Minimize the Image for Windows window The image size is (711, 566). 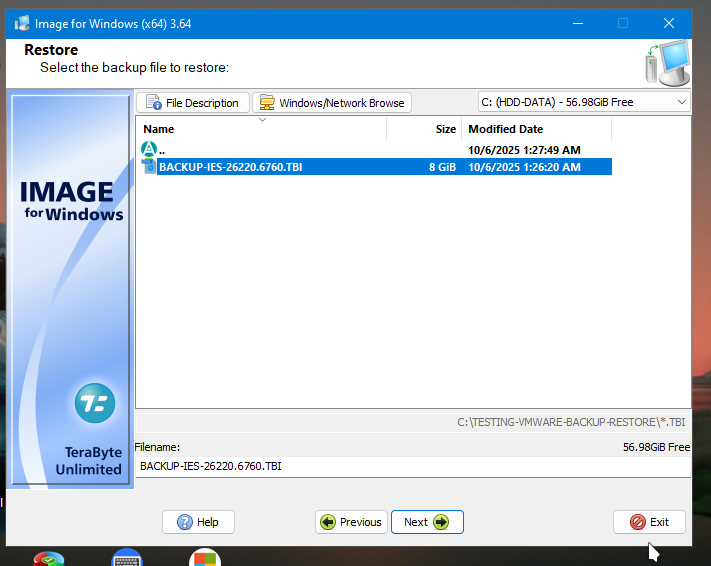coord(578,23)
